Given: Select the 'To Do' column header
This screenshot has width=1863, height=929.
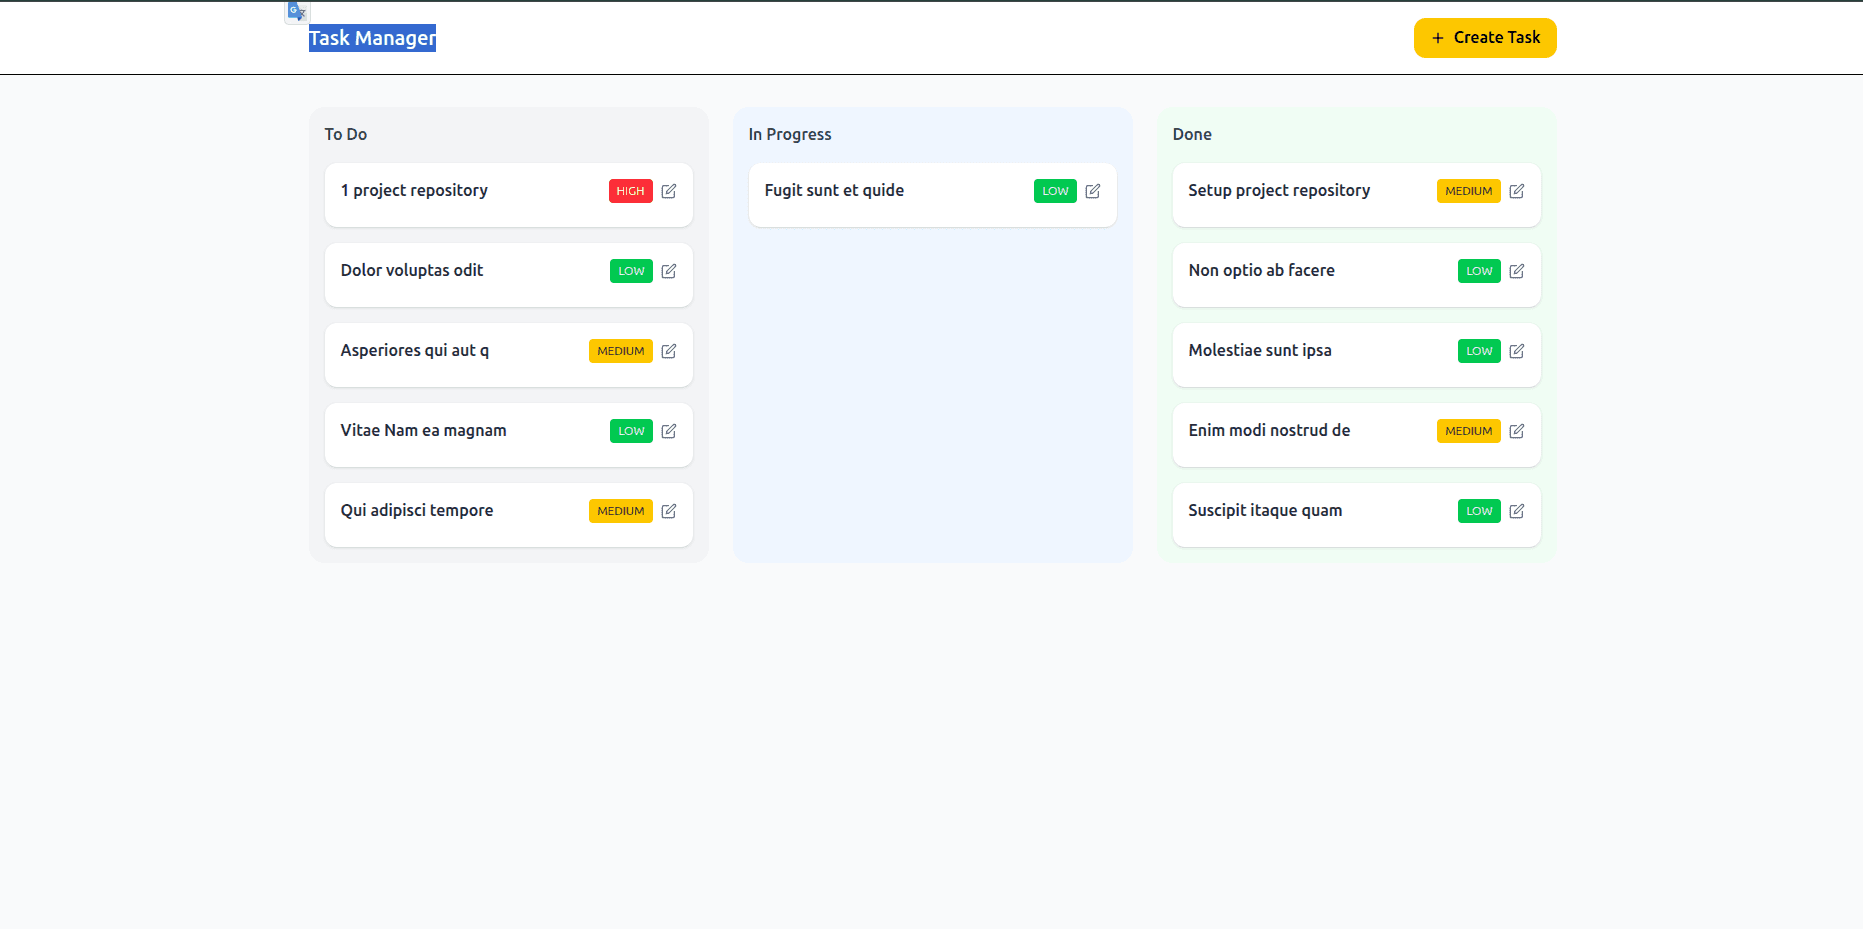Looking at the screenshot, I should pos(345,134).
